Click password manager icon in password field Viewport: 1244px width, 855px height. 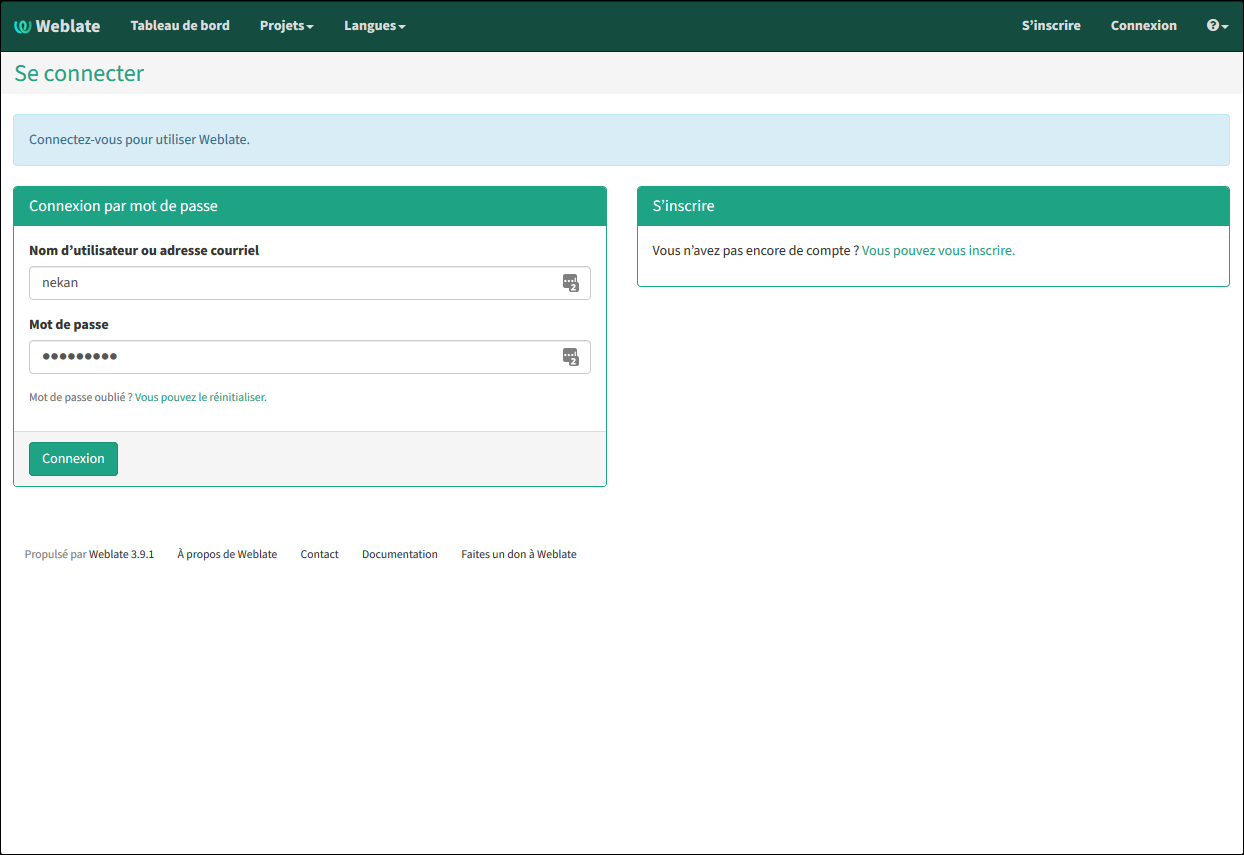click(570, 357)
